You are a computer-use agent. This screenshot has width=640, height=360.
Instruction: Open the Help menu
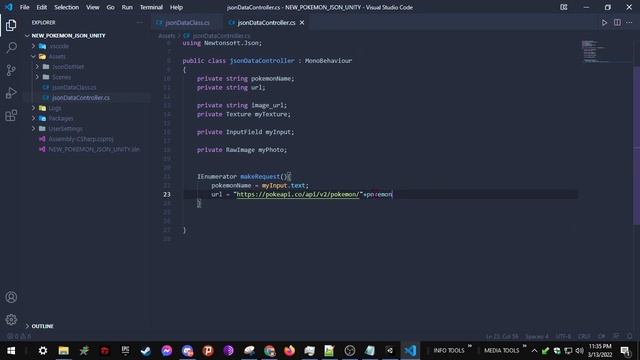pyautogui.click(x=176, y=7)
